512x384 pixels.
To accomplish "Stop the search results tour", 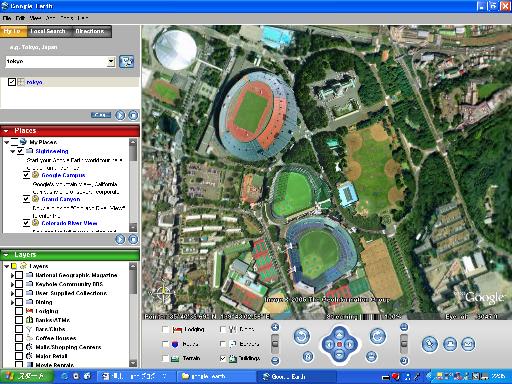I will point(133,115).
